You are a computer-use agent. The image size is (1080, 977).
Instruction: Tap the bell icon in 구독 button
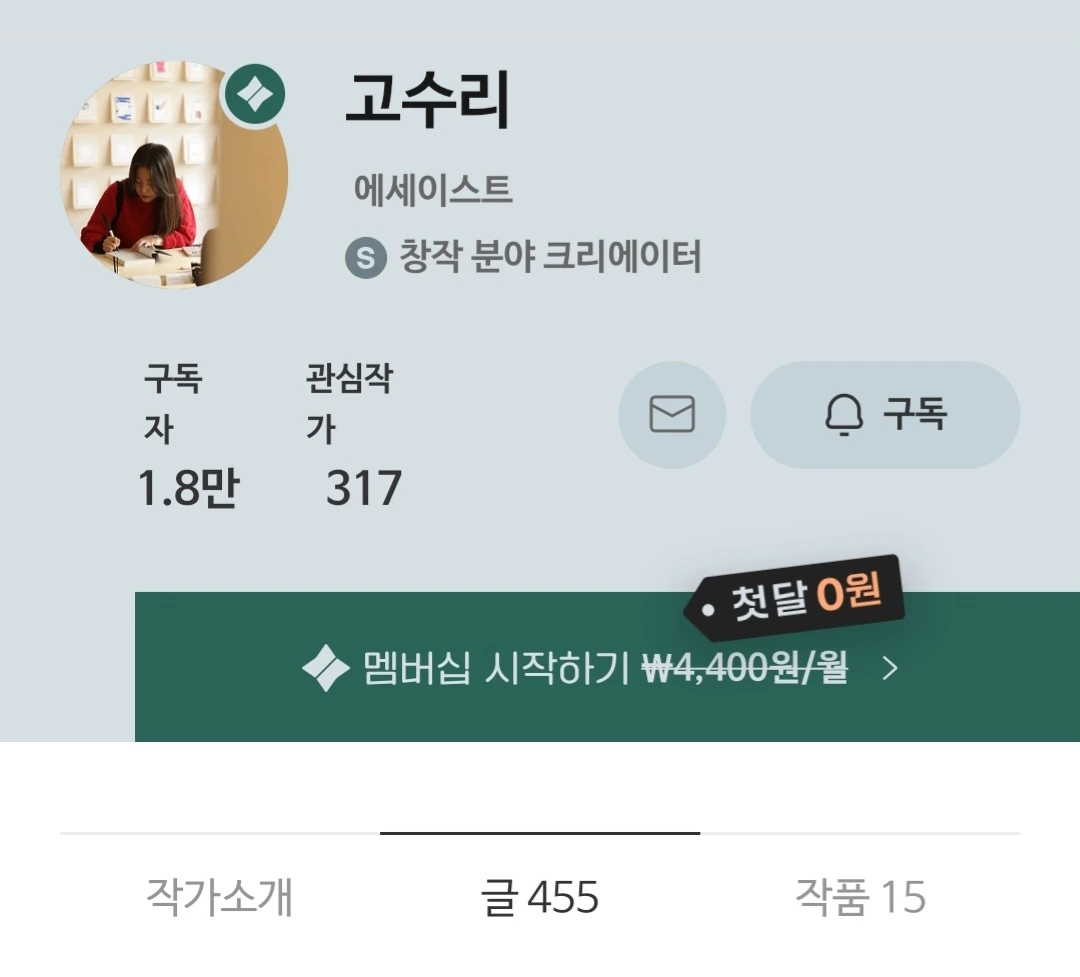tap(844, 415)
